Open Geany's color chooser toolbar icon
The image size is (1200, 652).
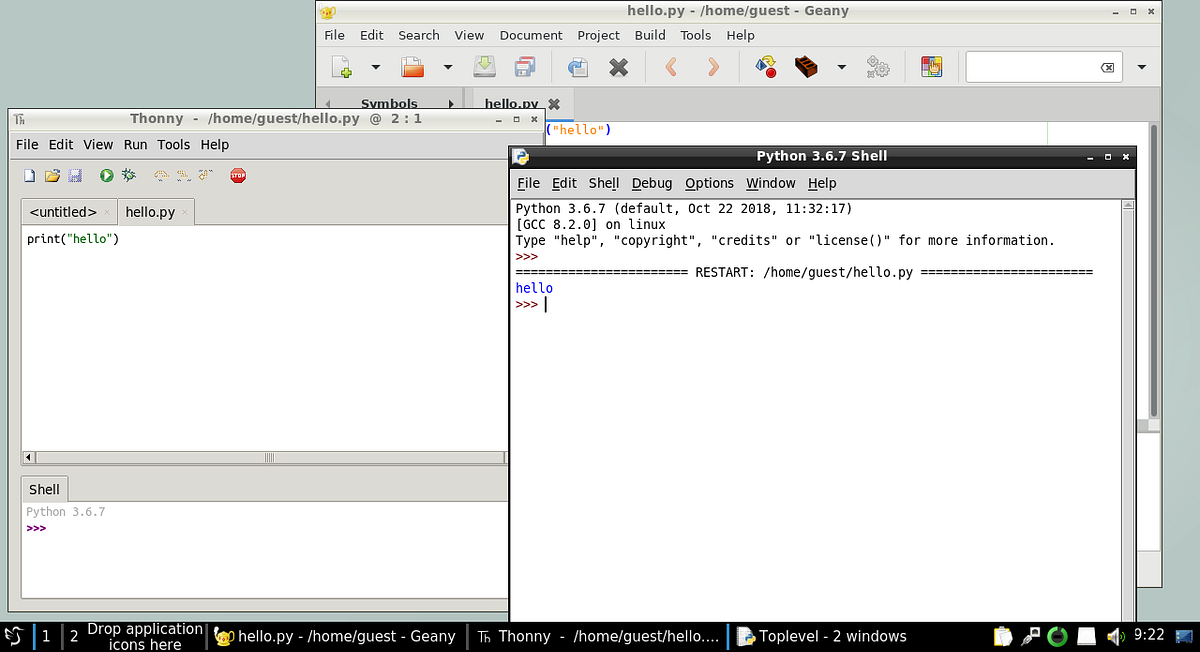(x=931, y=67)
